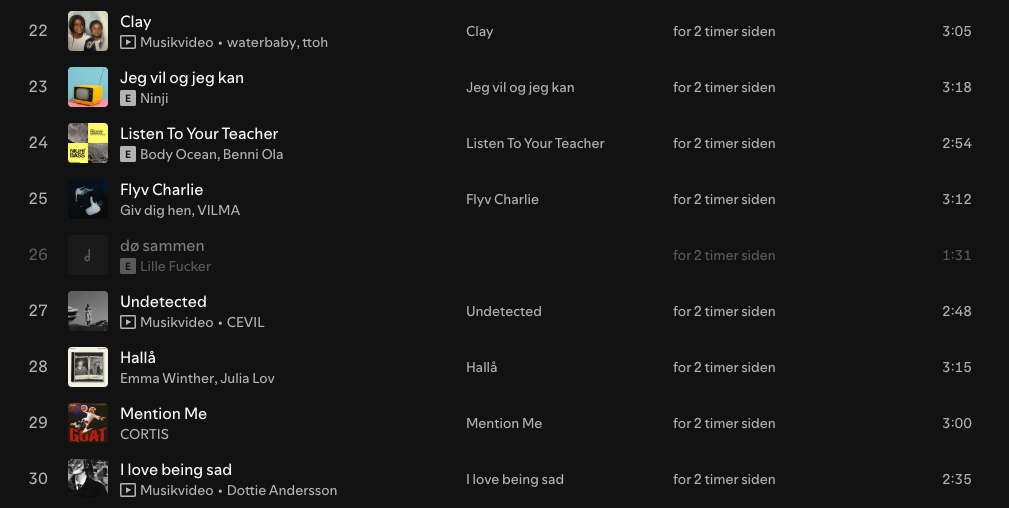Click the music video icon on Undetected
1009x508 pixels.
pos(127,322)
